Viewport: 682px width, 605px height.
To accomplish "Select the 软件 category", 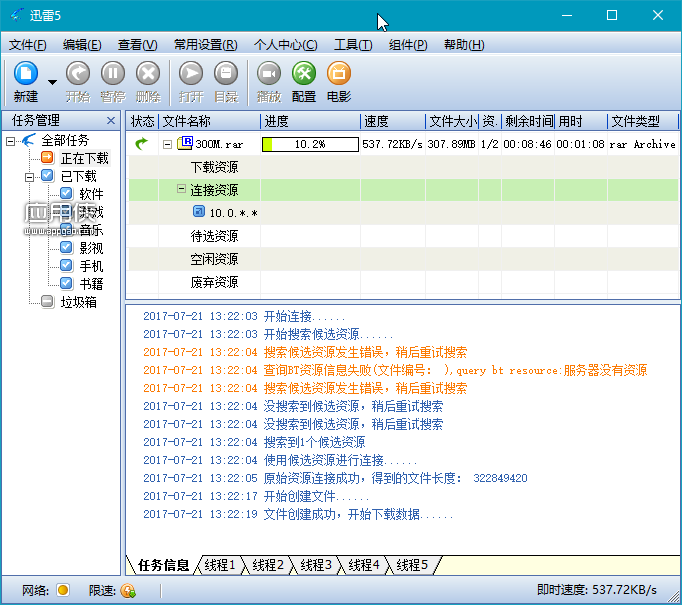I will point(91,194).
